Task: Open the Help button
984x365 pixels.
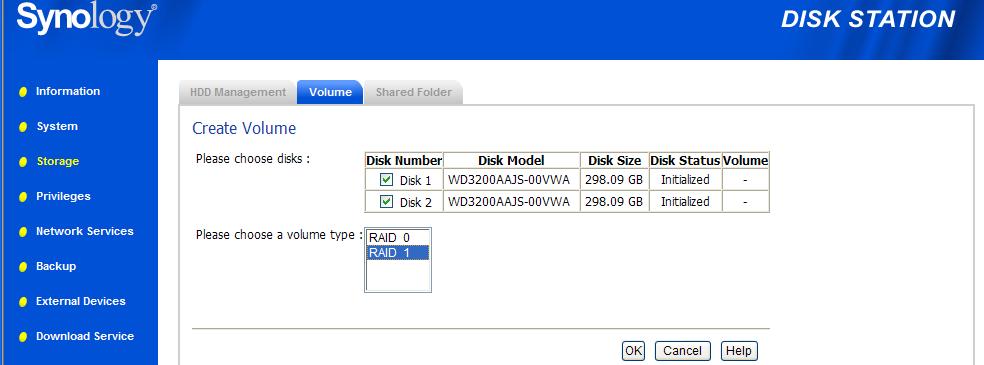Action: 739,351
